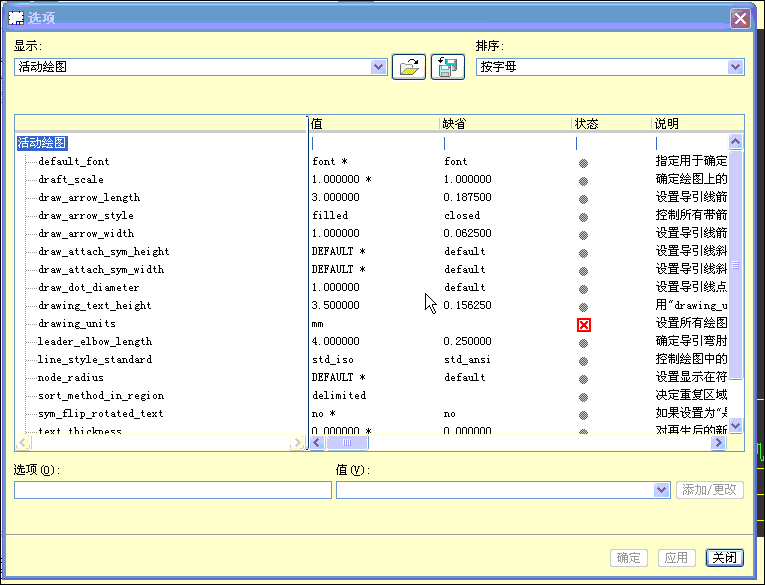Click the 确定 button
Screen dimensions: 765x585
pyautogui.click(x=628, y=558)
